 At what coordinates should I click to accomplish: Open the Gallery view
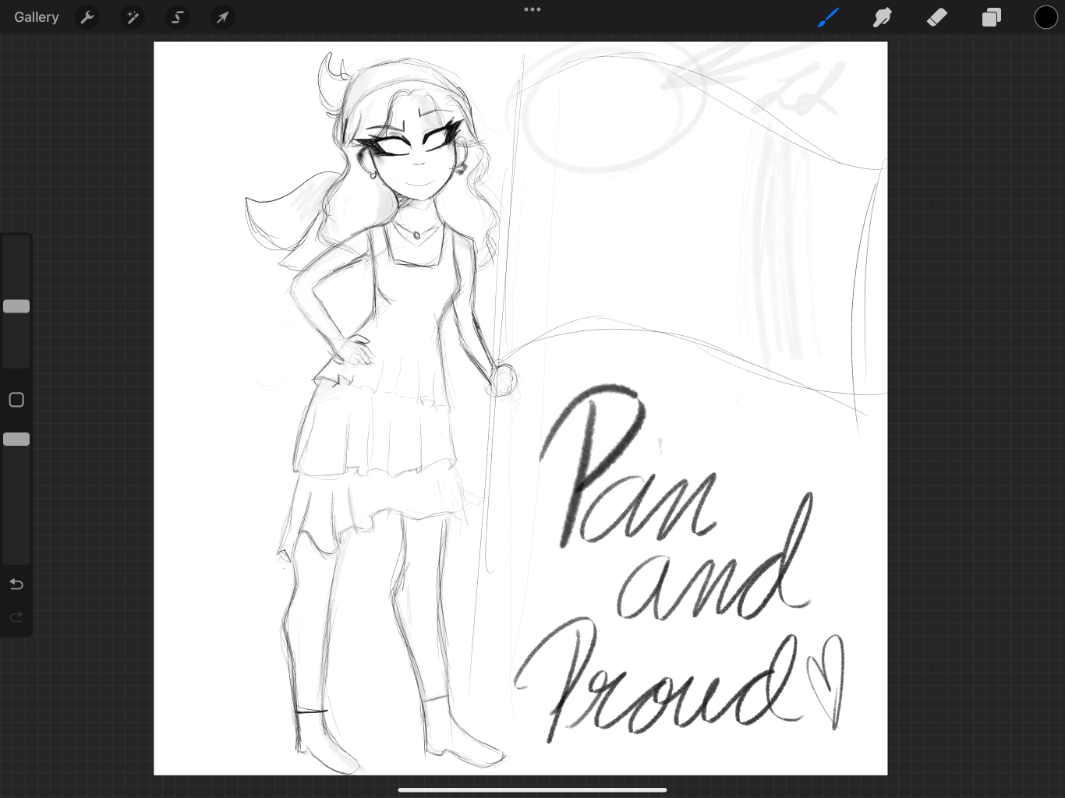[x=36, y=17]
